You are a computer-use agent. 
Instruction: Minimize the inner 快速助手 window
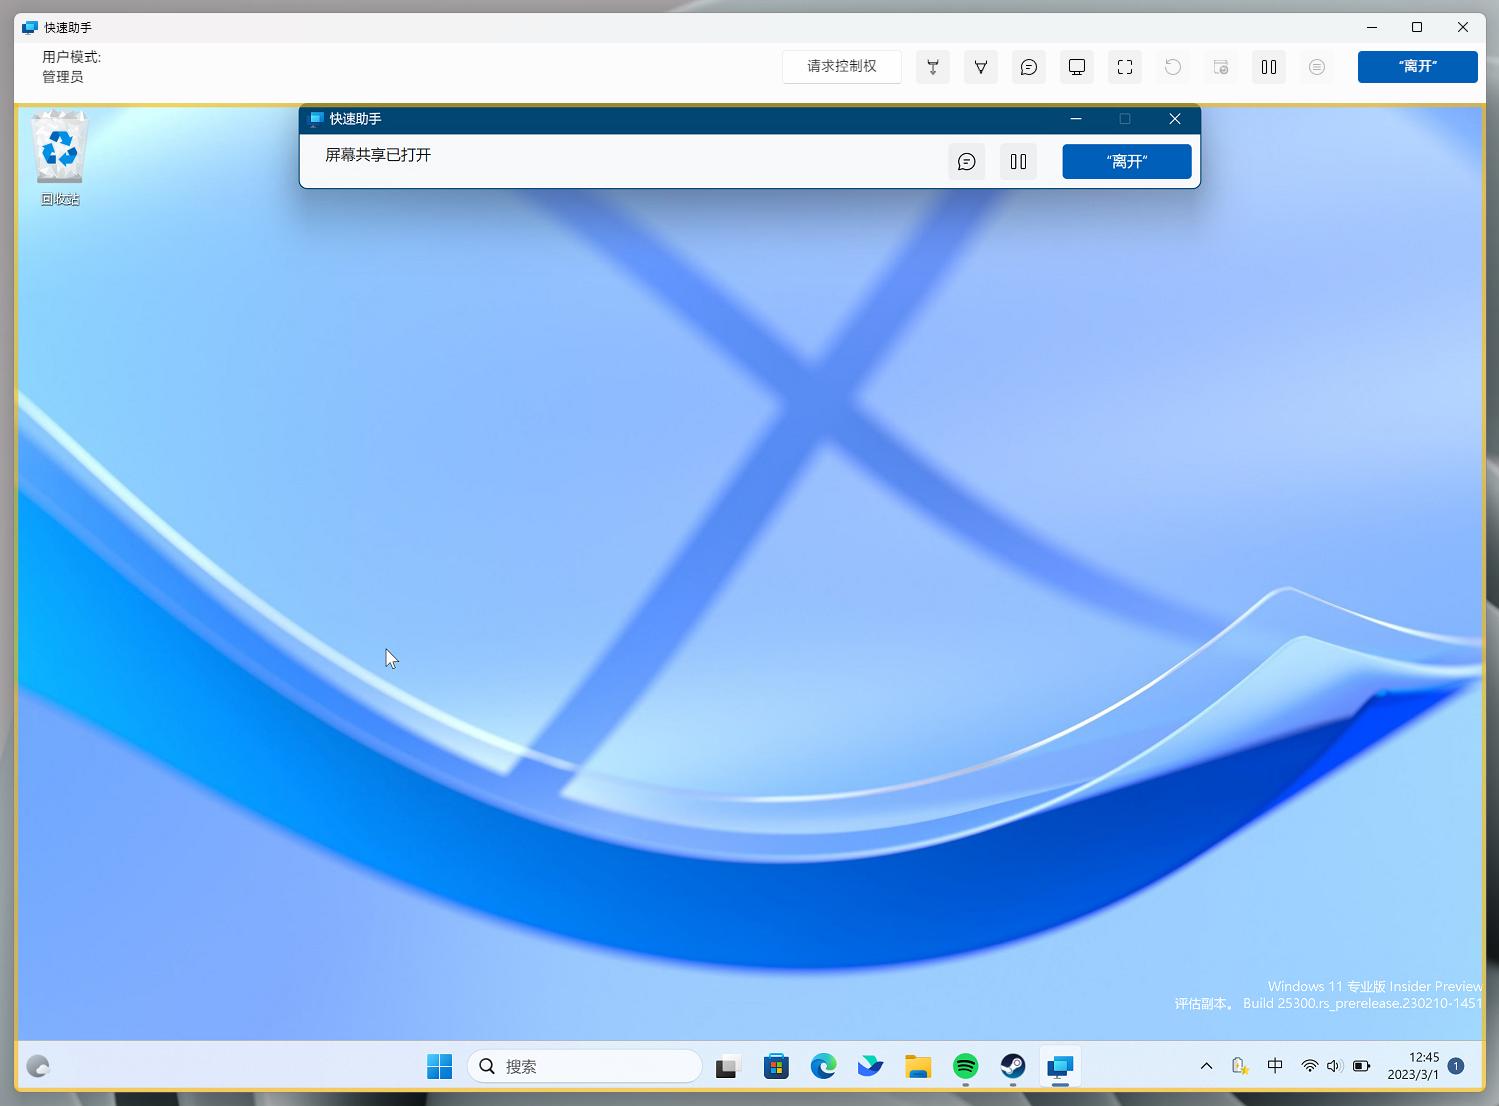(1076, 119)
